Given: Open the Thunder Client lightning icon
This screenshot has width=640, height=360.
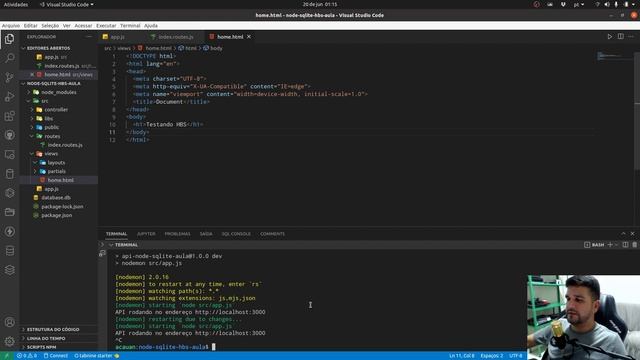Looking at the screenshot, I should 9,231.
